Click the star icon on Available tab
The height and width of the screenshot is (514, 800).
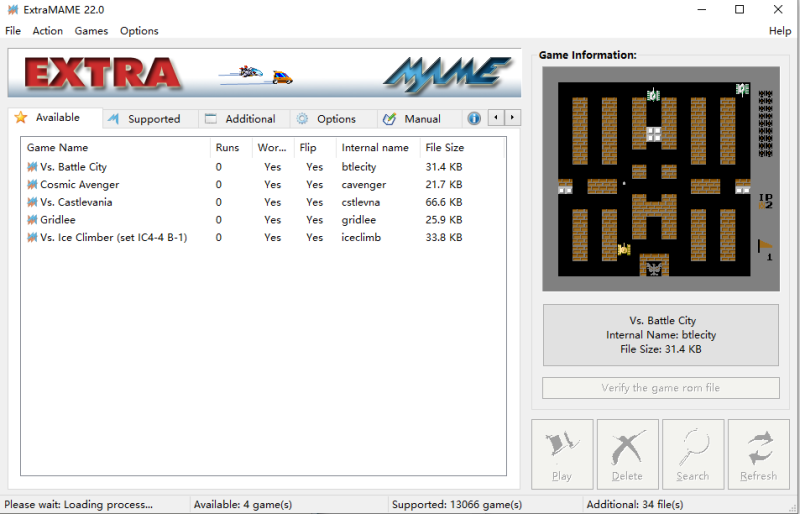coord(21,118)
